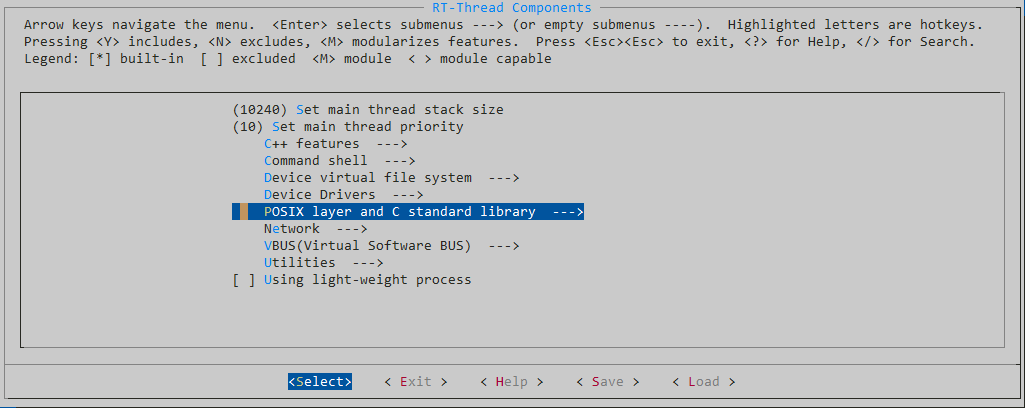
Task: Click the Select button
Action: click(x=320, y=381)
